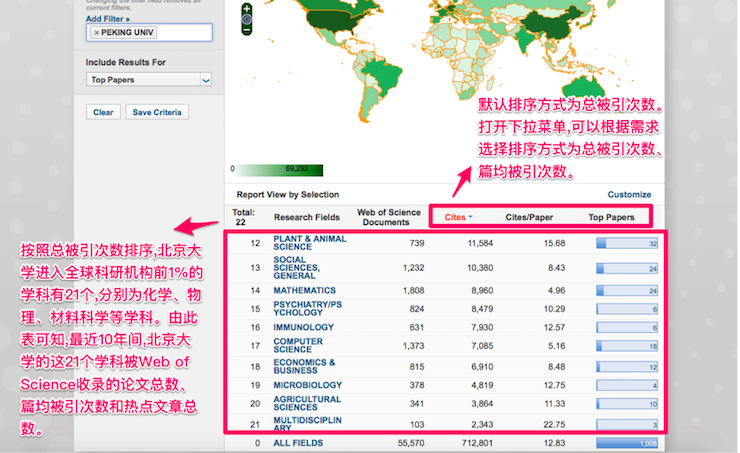
Task: Remove the PEKING UNIV filter tag
Action: [x=96, y=33]
